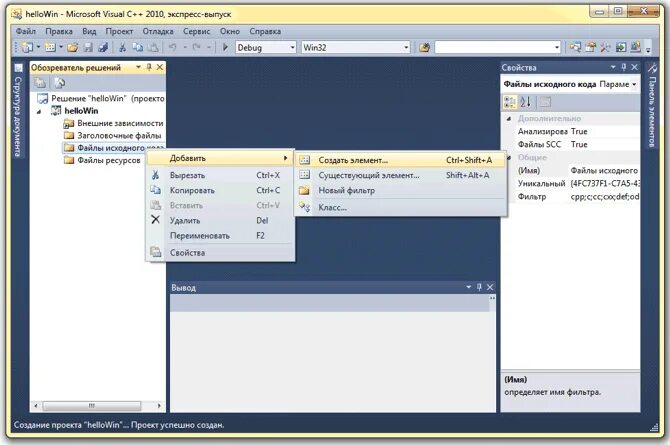The height and width of the screenshot is (445, 670).
Task: Open the Структура документа side tab
Action: (18, 112)
